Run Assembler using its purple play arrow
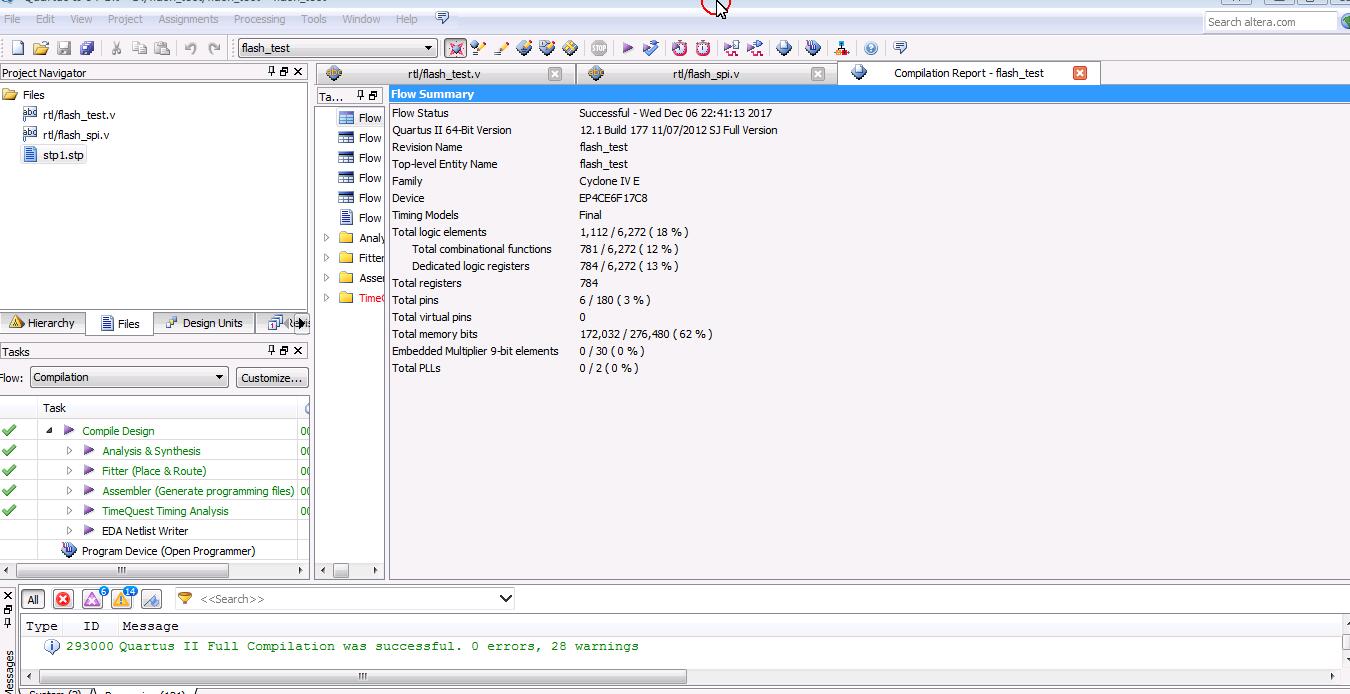This screenshot has height=694, width=1350. 89,491
